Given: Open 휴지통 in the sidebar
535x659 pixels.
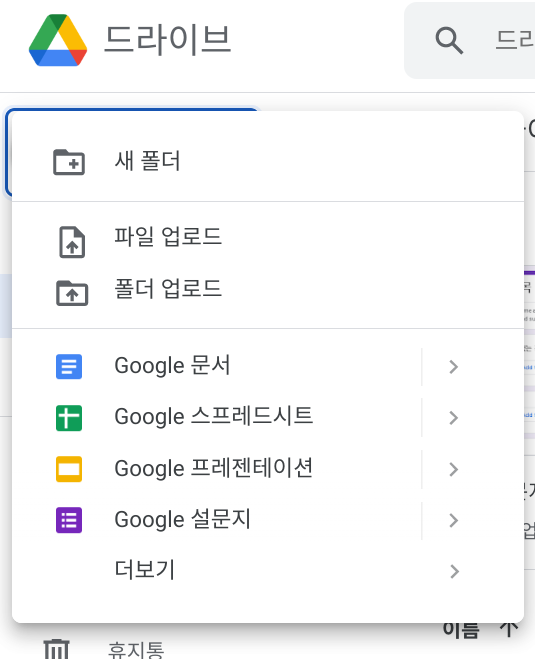Looking at the screenshot, I should [x=136, y=650].
